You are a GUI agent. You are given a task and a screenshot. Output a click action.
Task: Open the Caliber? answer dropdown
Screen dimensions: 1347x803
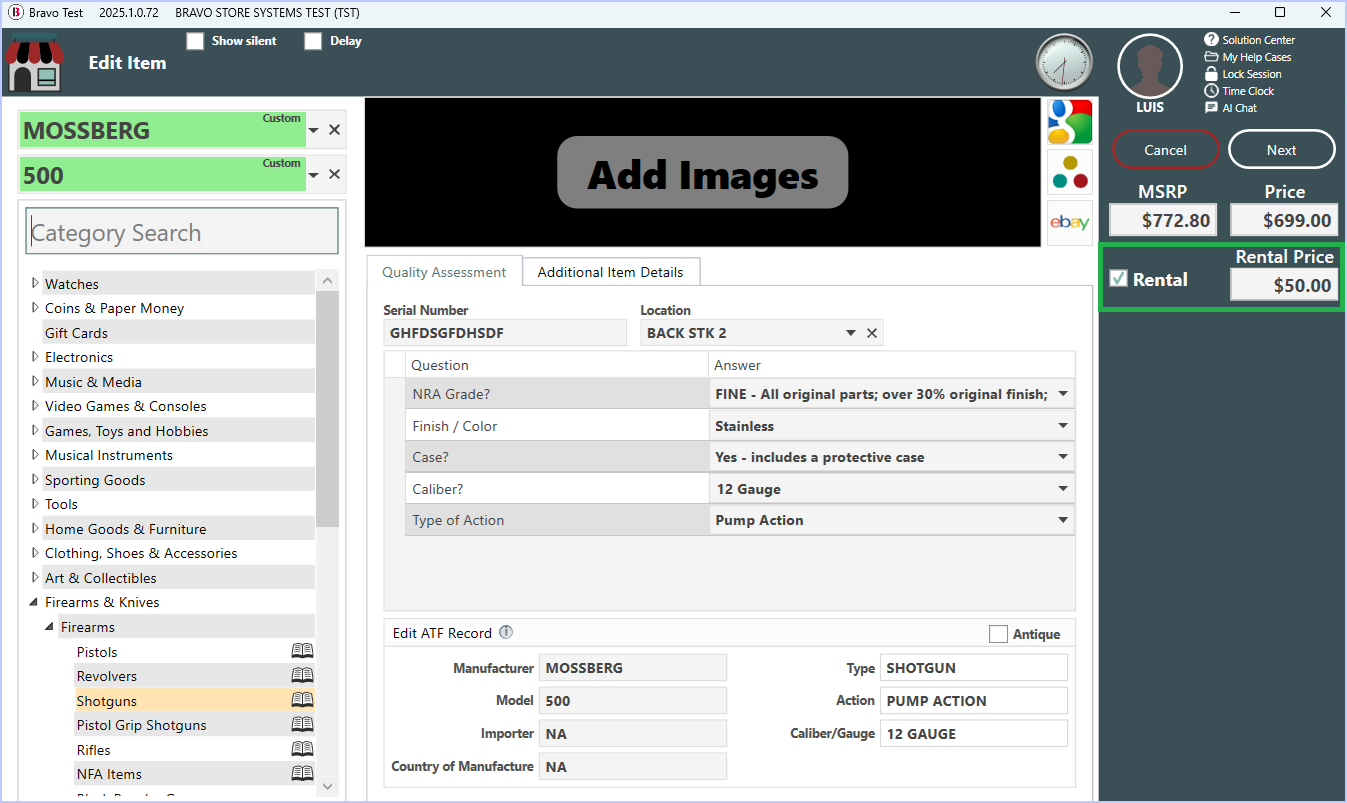1063,489
